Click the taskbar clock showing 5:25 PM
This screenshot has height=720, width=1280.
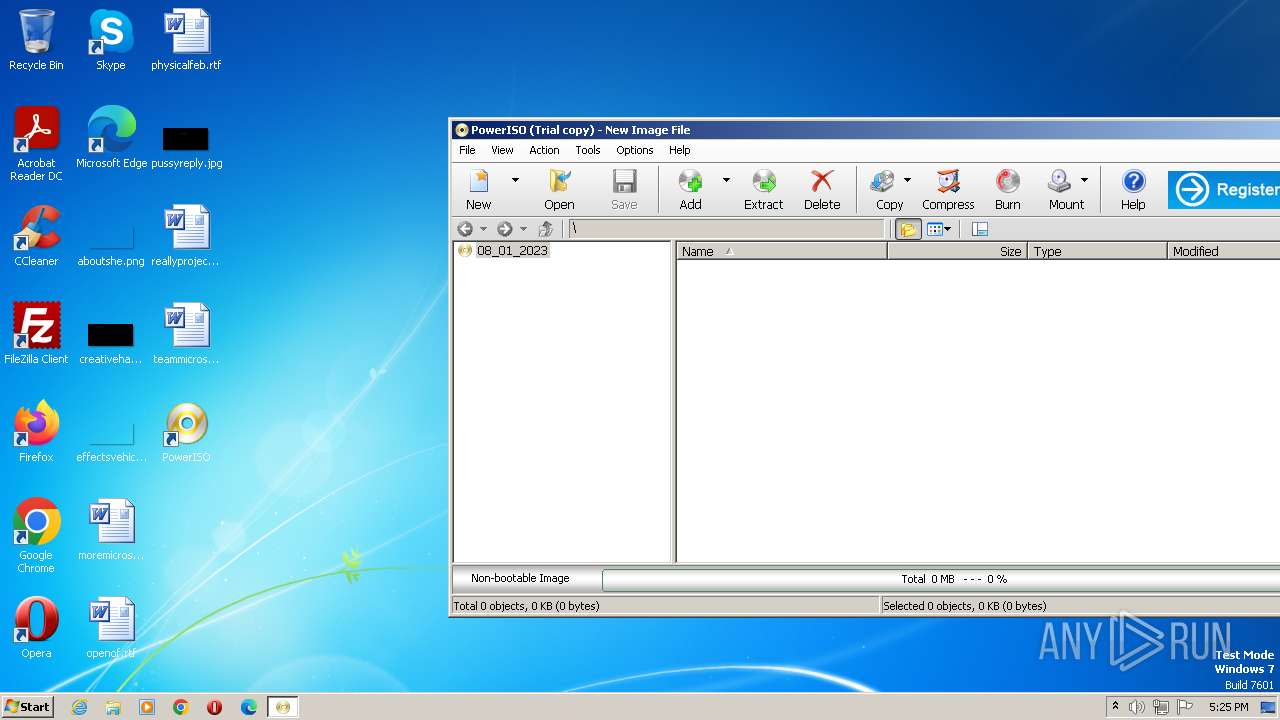(x=1228, y=707)
